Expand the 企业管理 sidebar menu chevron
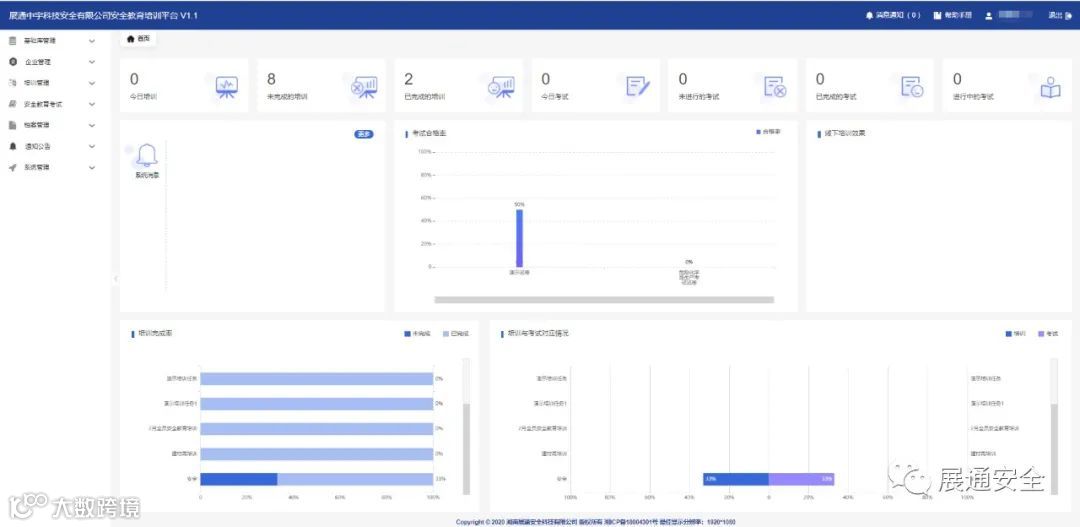The height and width of the screenshot is (527, 1080). coord(92,62)
